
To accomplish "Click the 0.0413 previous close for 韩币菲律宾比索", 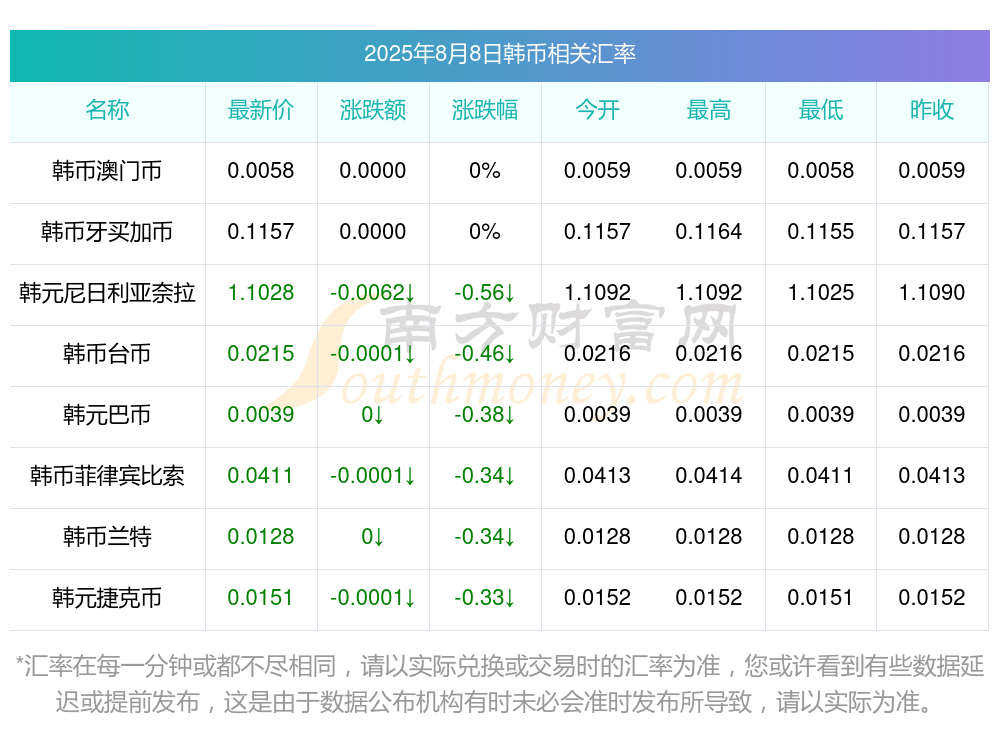I will pos(932,475).
